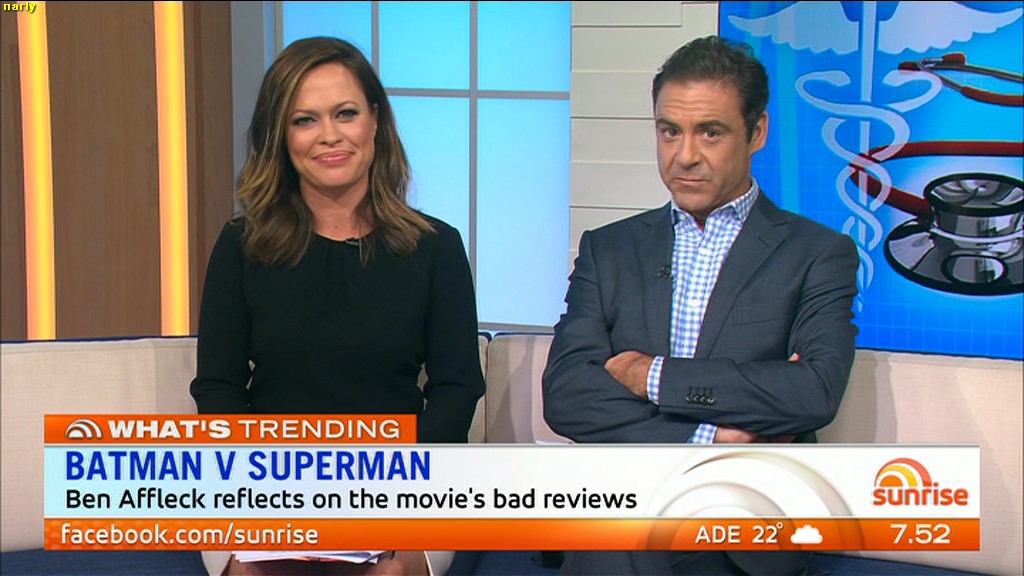Click the man's lapel microphone
This screenshot has width=1024, height=576.
665,271
